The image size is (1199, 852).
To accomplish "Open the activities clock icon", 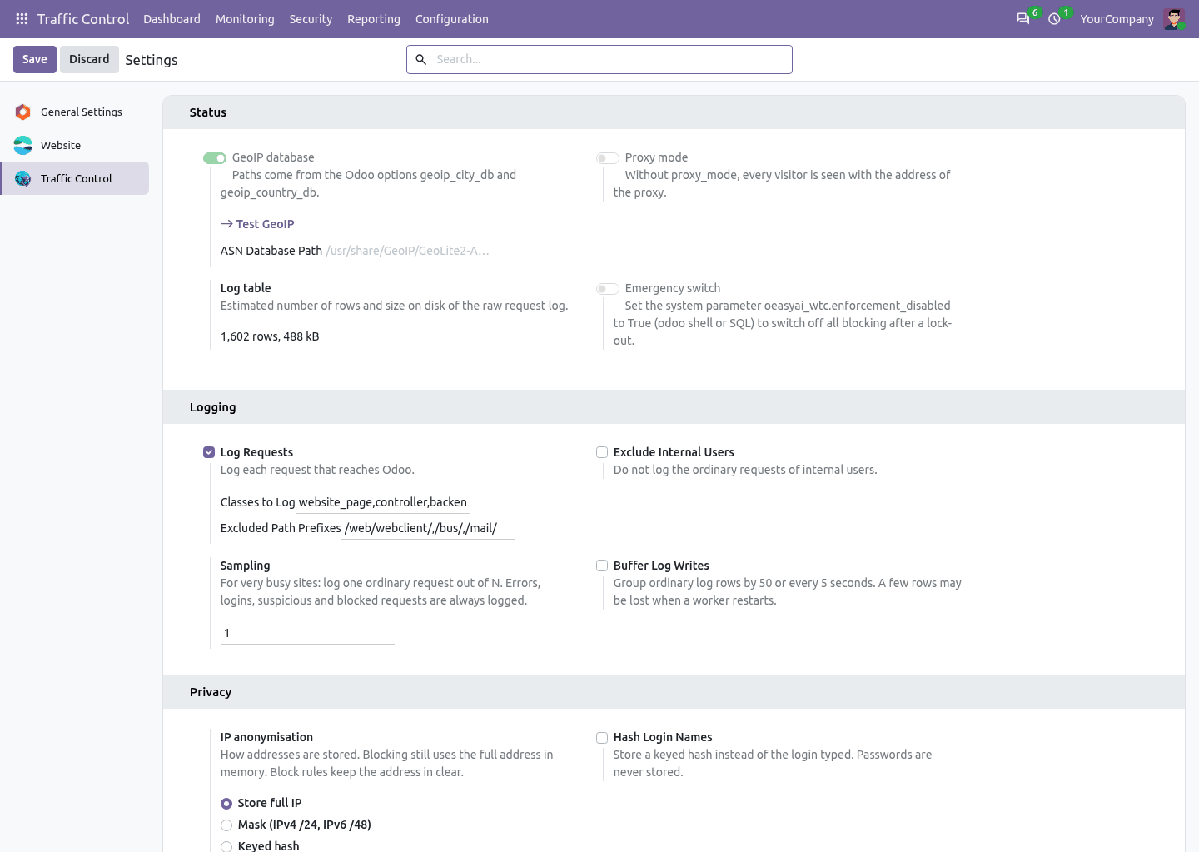I will 1054,18.
